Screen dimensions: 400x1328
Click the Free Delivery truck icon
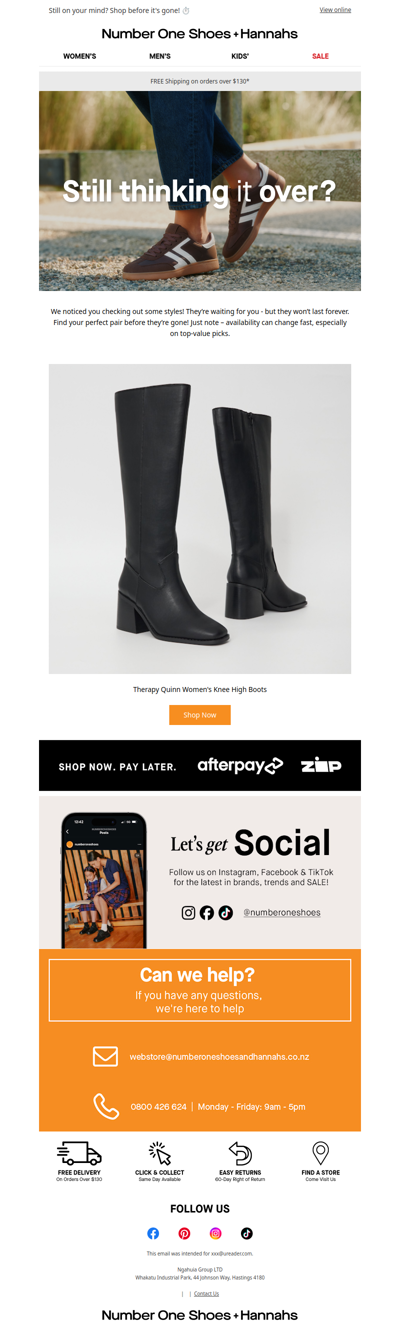[x=79, y=1153]
